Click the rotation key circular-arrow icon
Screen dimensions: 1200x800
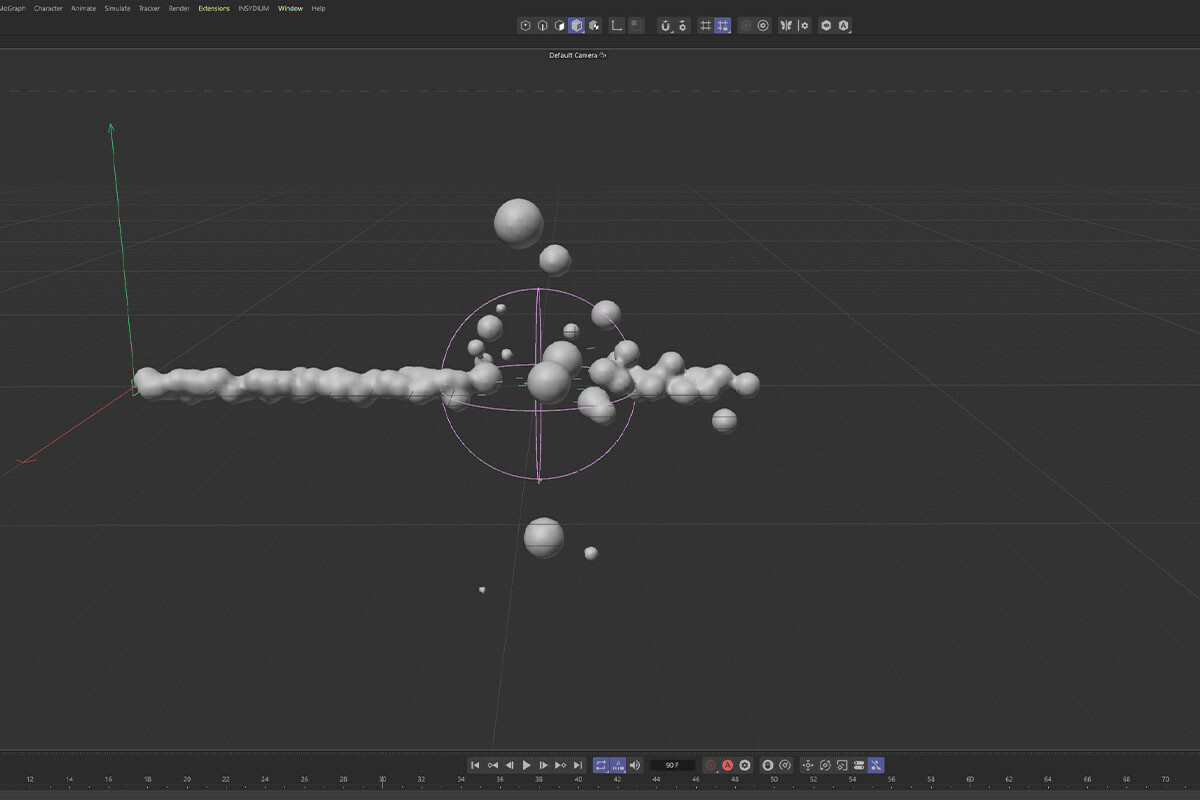(x=824, y=765)
